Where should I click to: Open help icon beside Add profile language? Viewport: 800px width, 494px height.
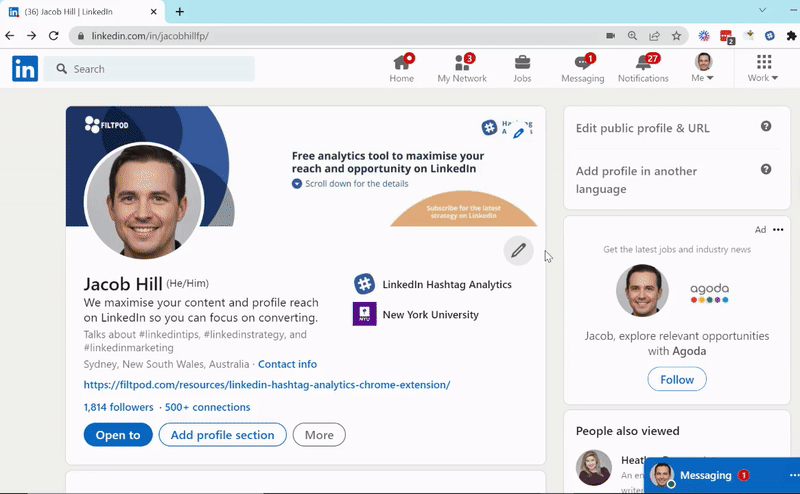point(766,169)
